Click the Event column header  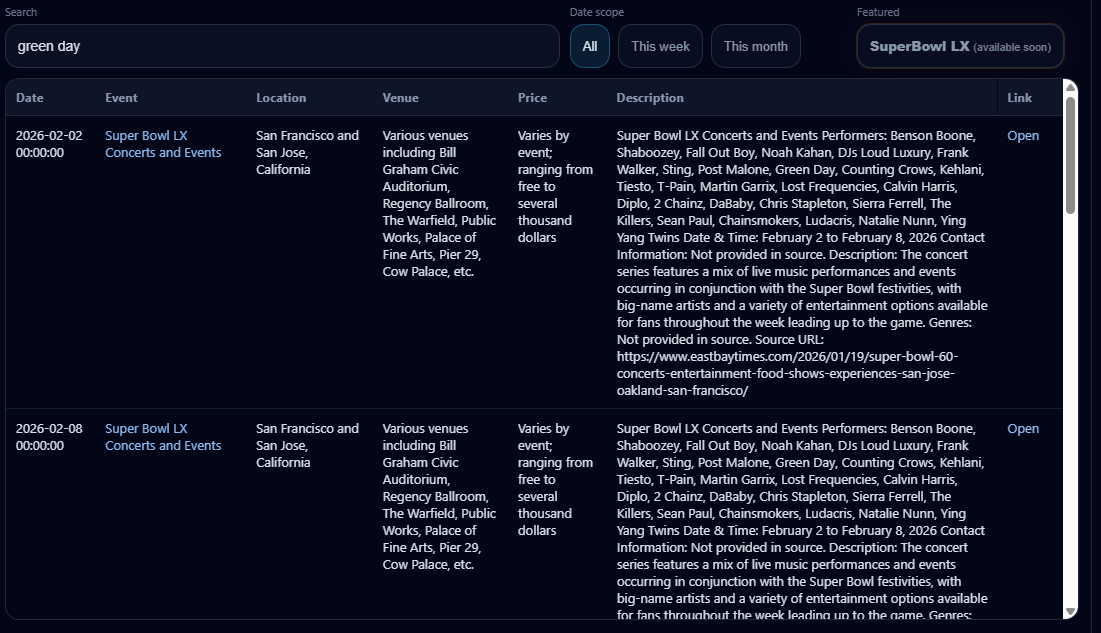point(121,98)
